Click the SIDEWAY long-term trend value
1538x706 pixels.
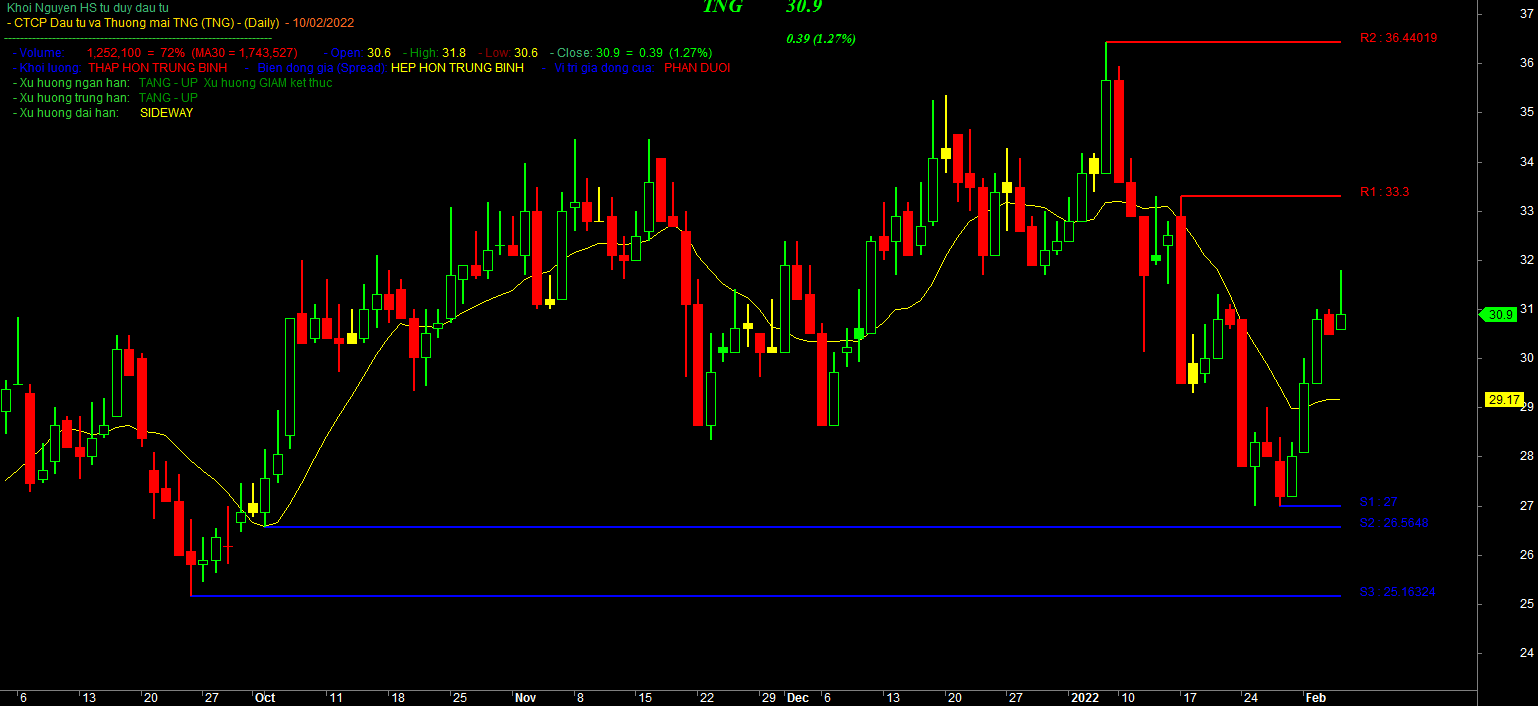coord(166,113)
